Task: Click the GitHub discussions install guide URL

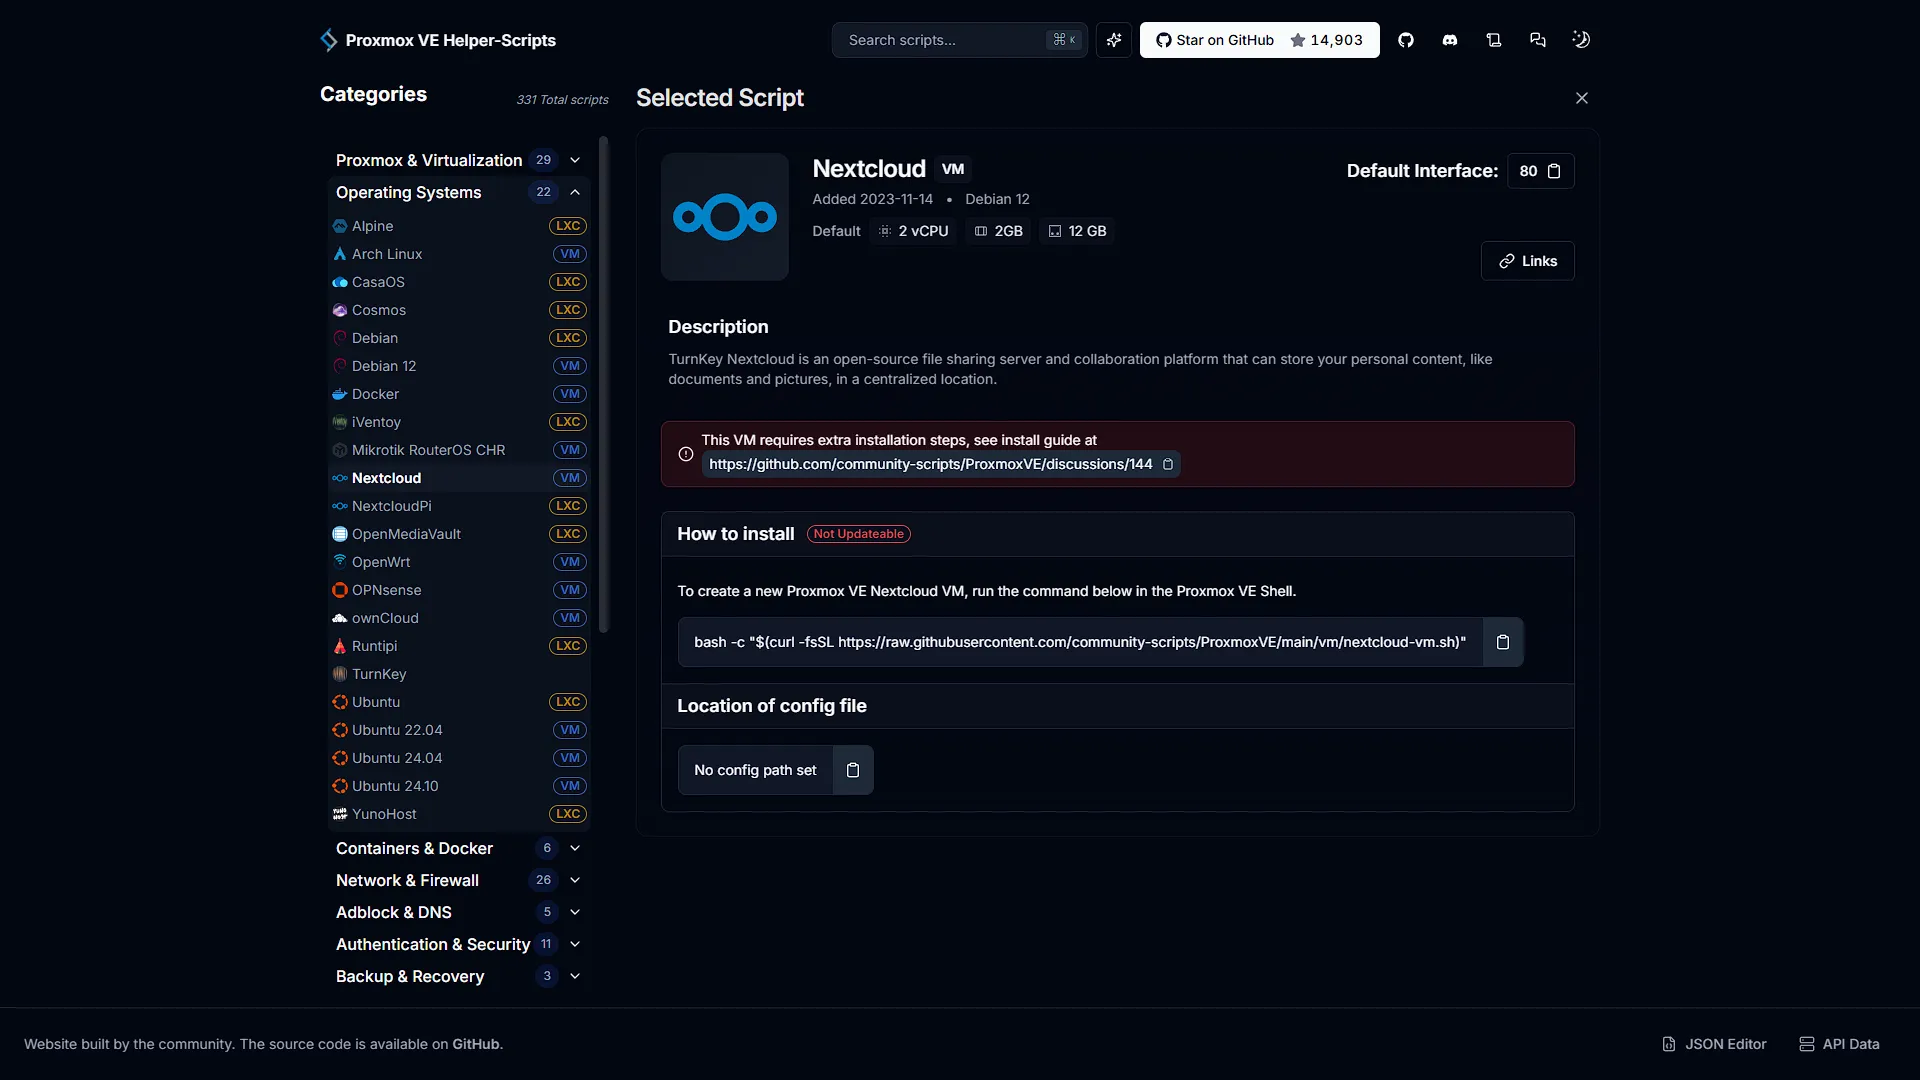Action: [930, 464]
